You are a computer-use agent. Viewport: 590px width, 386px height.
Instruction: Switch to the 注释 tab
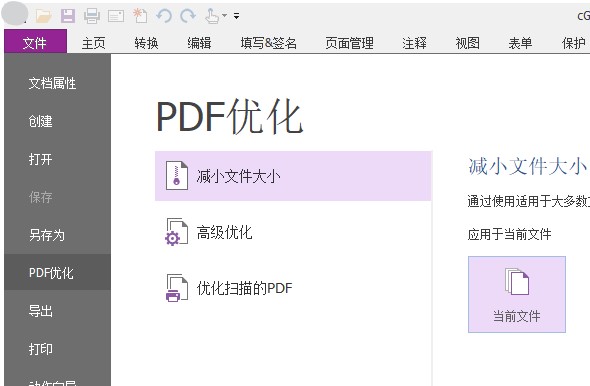[x=414, y=43]
